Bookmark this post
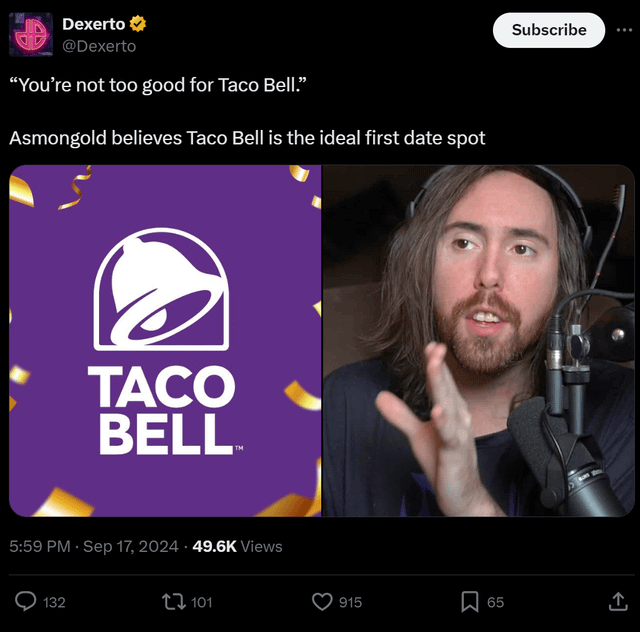Viewport: 640px width, 632px height. (x=470, y=602)
